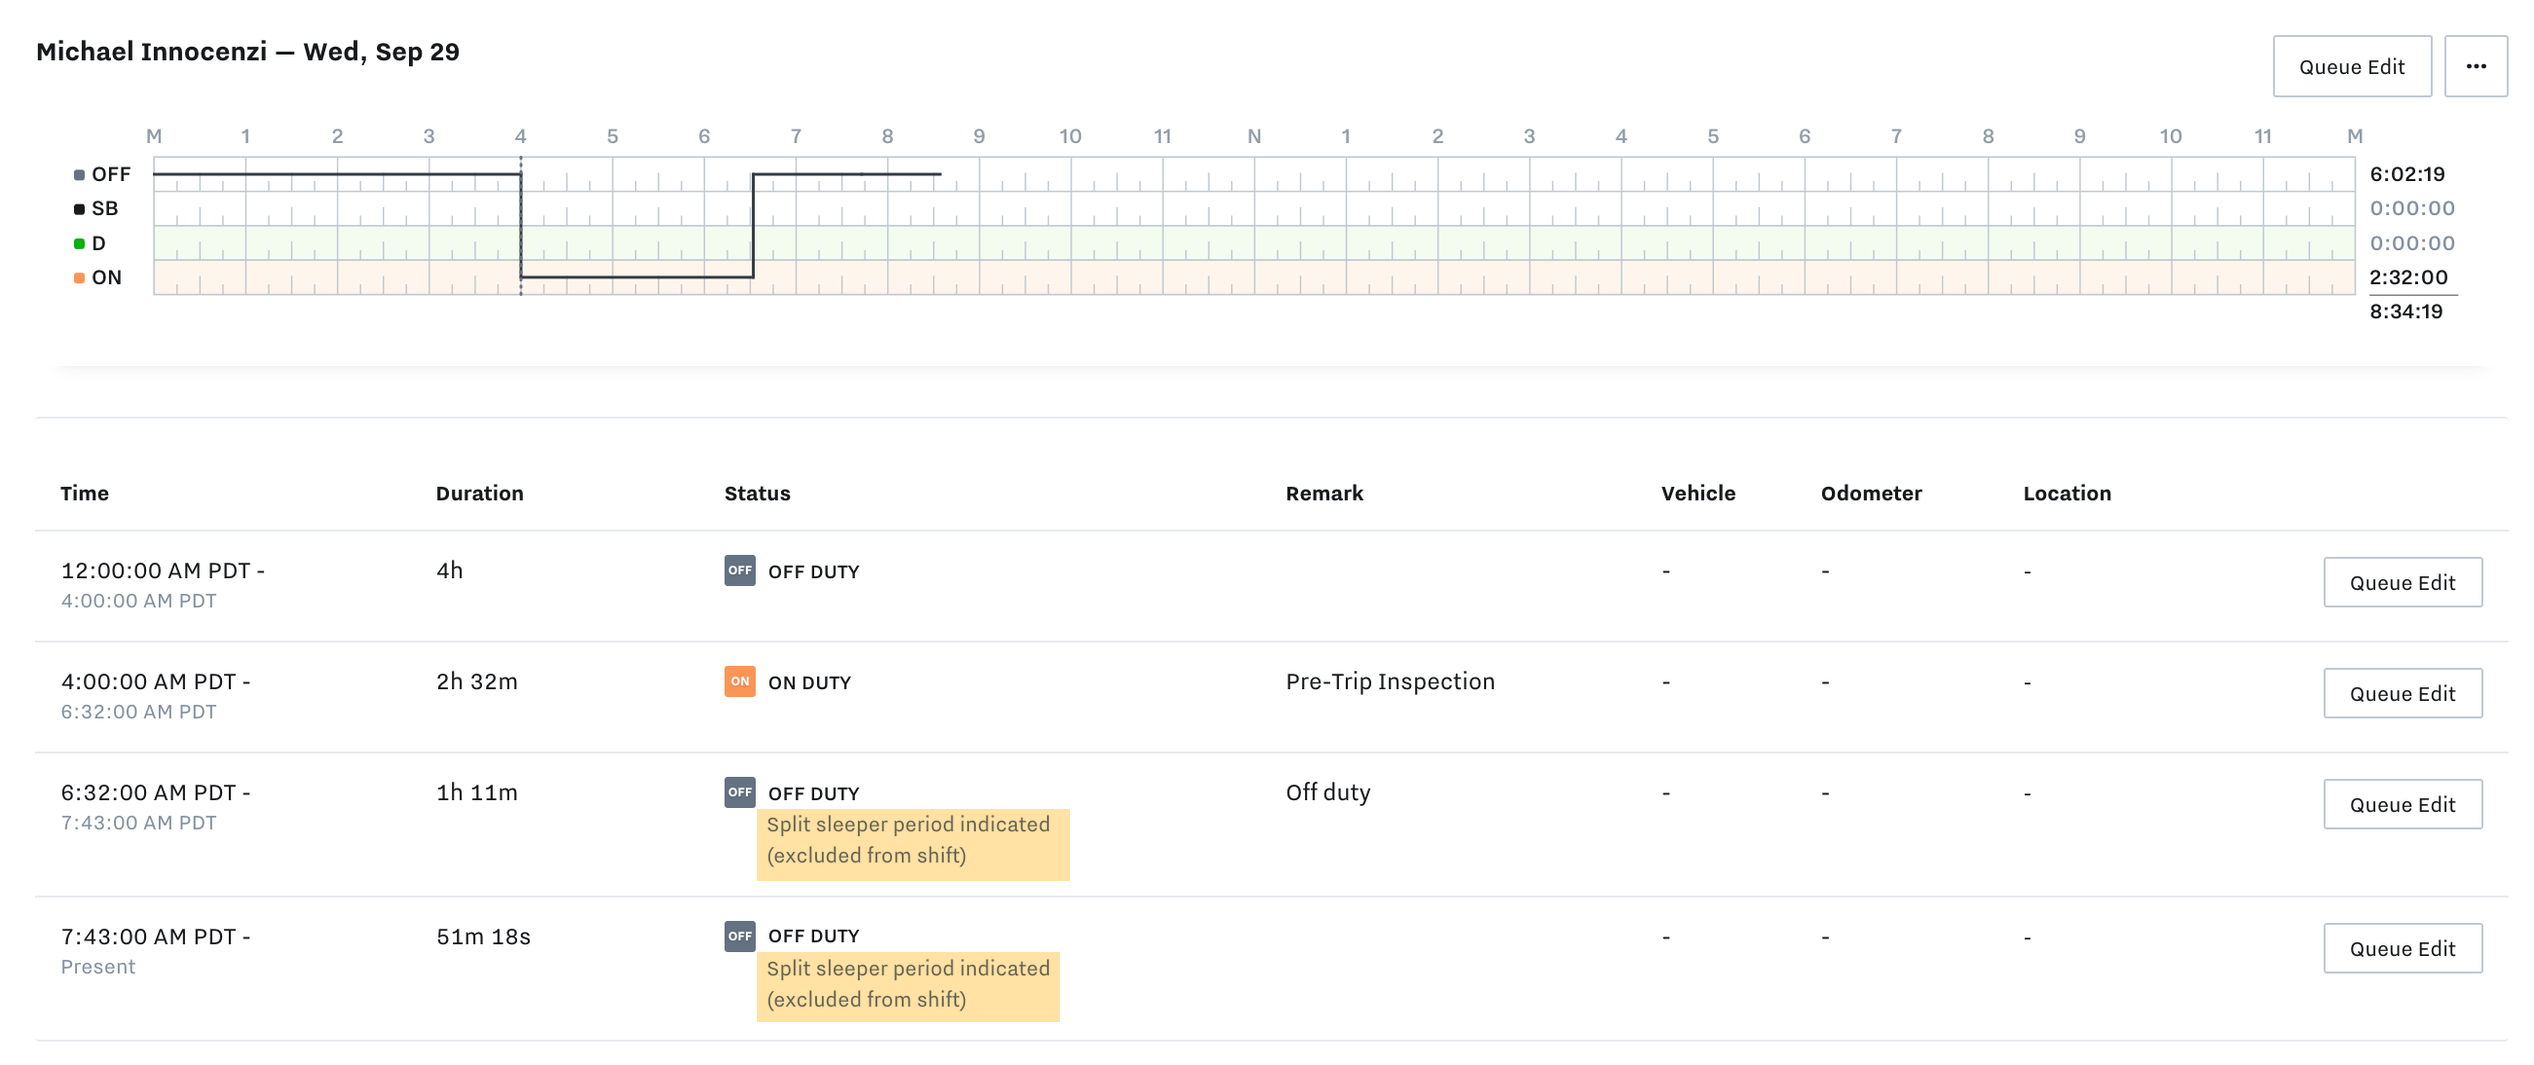Toggle the OFF legend indicator
Screen dimensions: 2534x1065
79,173
